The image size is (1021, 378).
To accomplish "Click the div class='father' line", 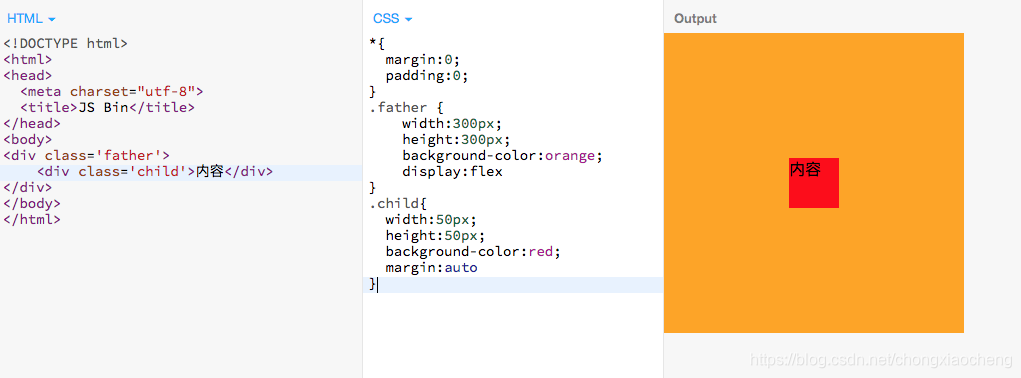I will [87, 155].
